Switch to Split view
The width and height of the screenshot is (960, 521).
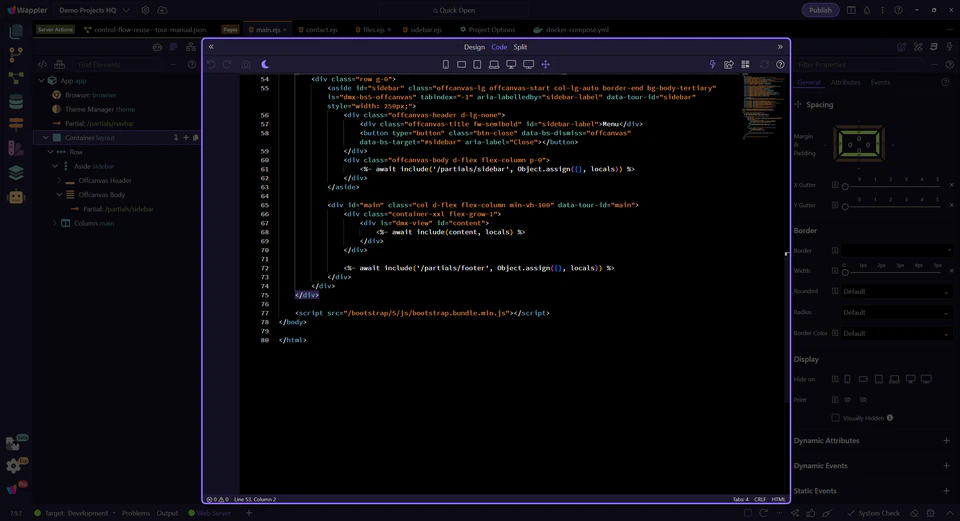(520, 47)
